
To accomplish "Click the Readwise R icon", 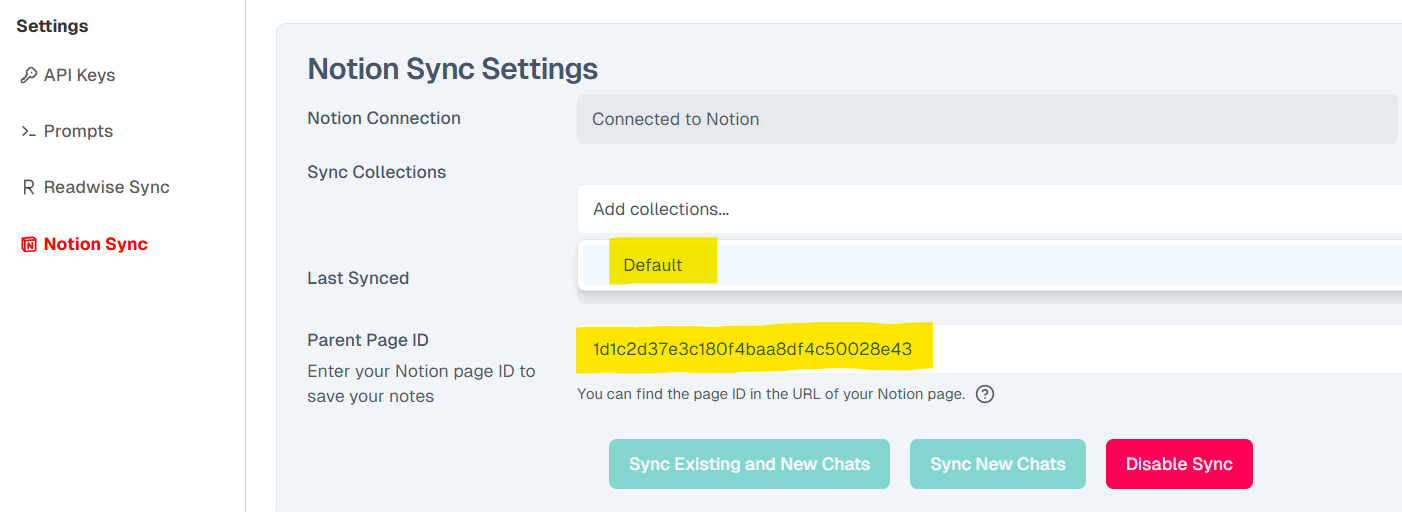I will (28, 187).
